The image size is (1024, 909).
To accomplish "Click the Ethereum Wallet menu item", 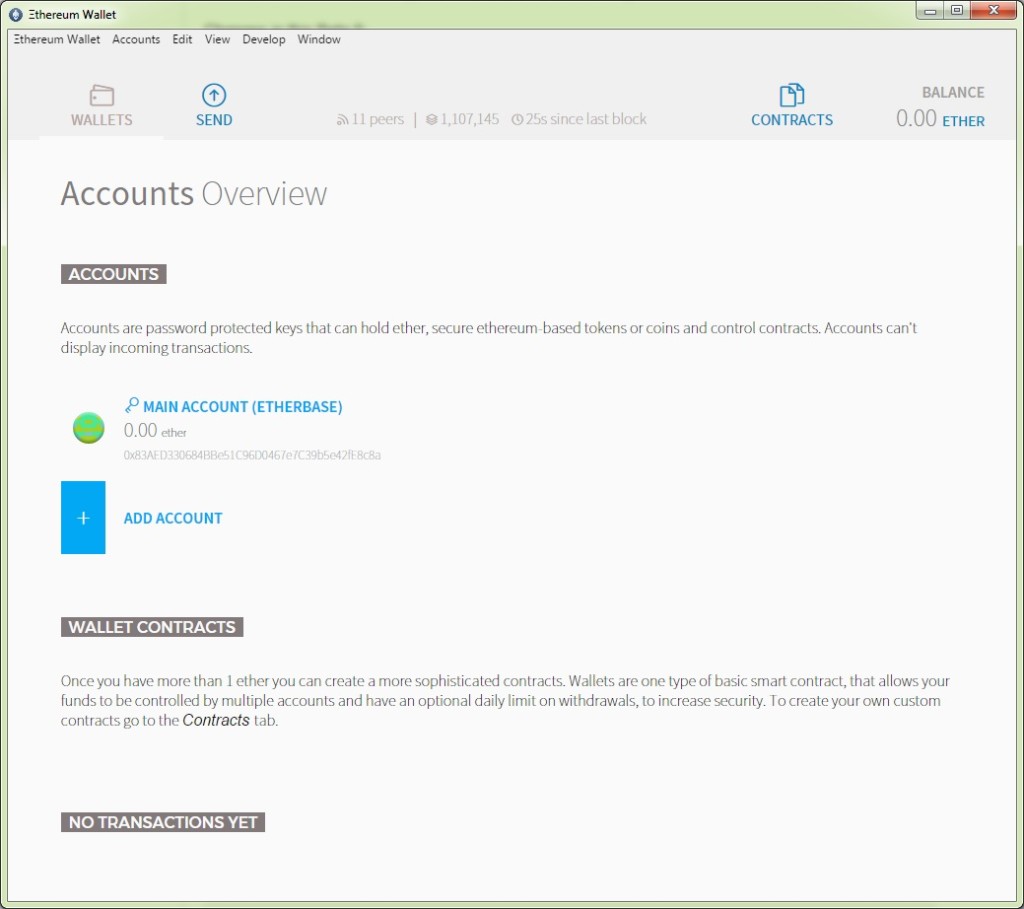I will point(56,39).
